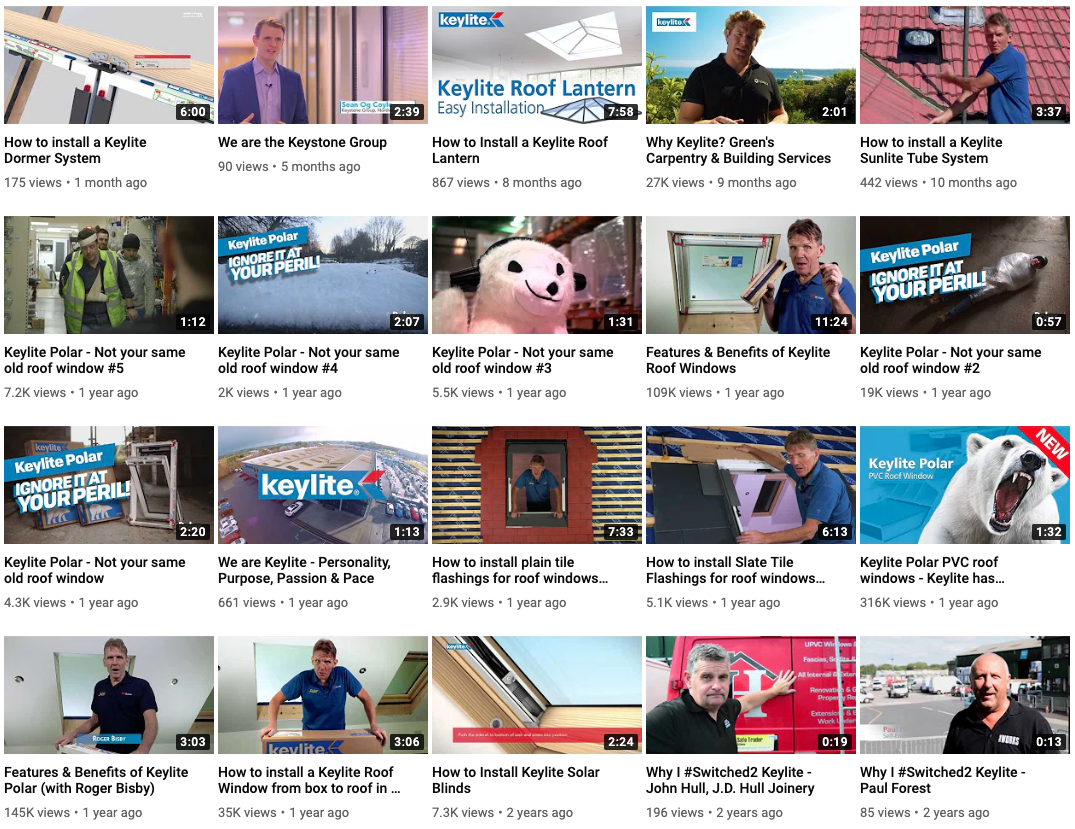
Task: Open Keylite Polar roof window #5 thumbnail
Action: 109,275
